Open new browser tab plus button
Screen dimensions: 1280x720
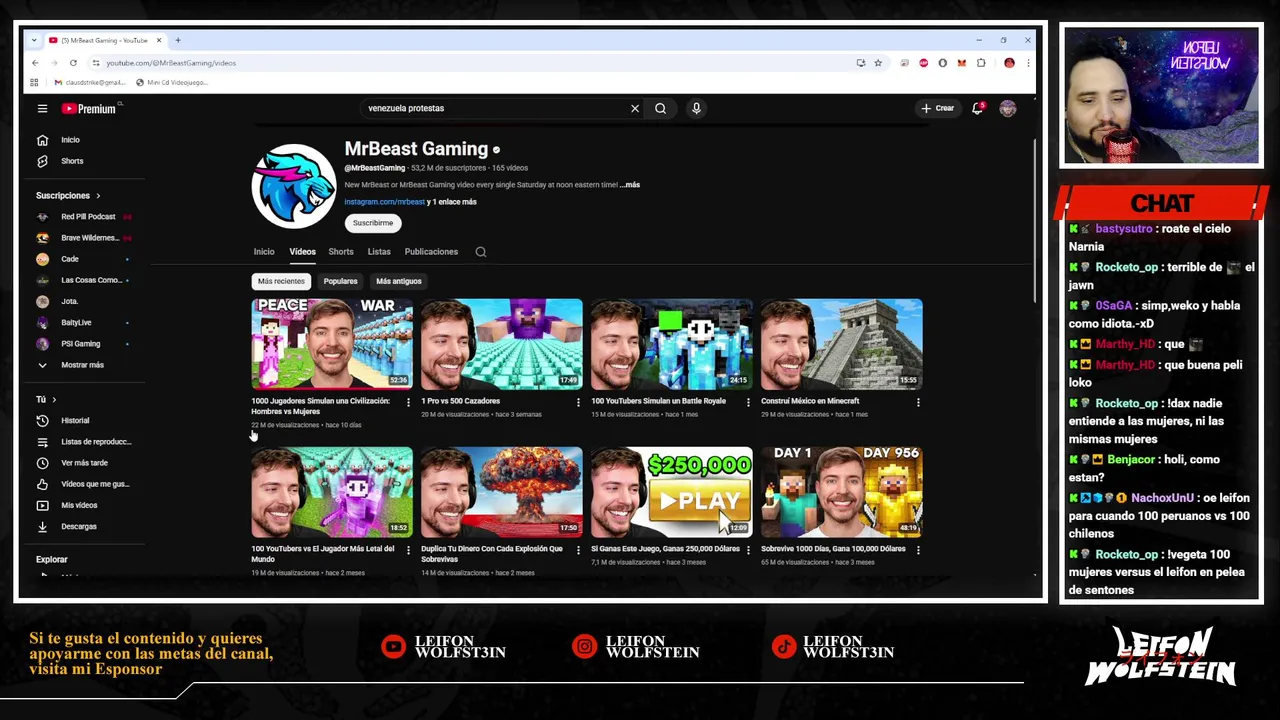click(178, 40)
